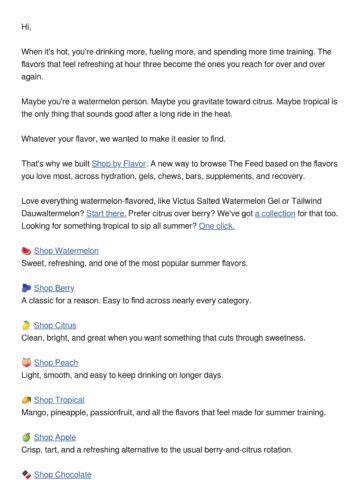The image size is (360, 480).
Task: Open the Shop by Flavor link
Action: point(119,164)
